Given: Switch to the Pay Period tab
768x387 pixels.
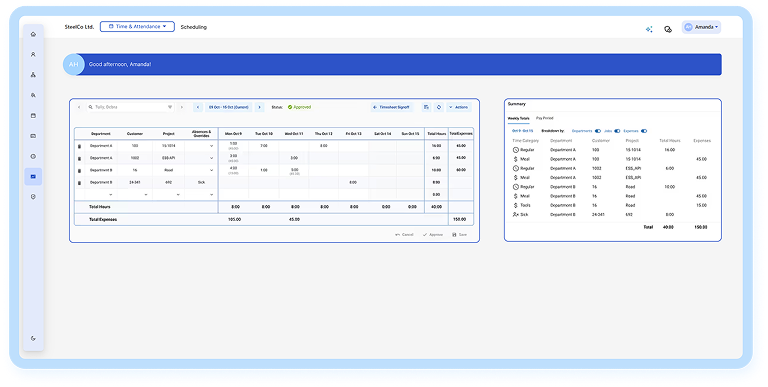Looking at the screenshot, I should pos(545,118).
